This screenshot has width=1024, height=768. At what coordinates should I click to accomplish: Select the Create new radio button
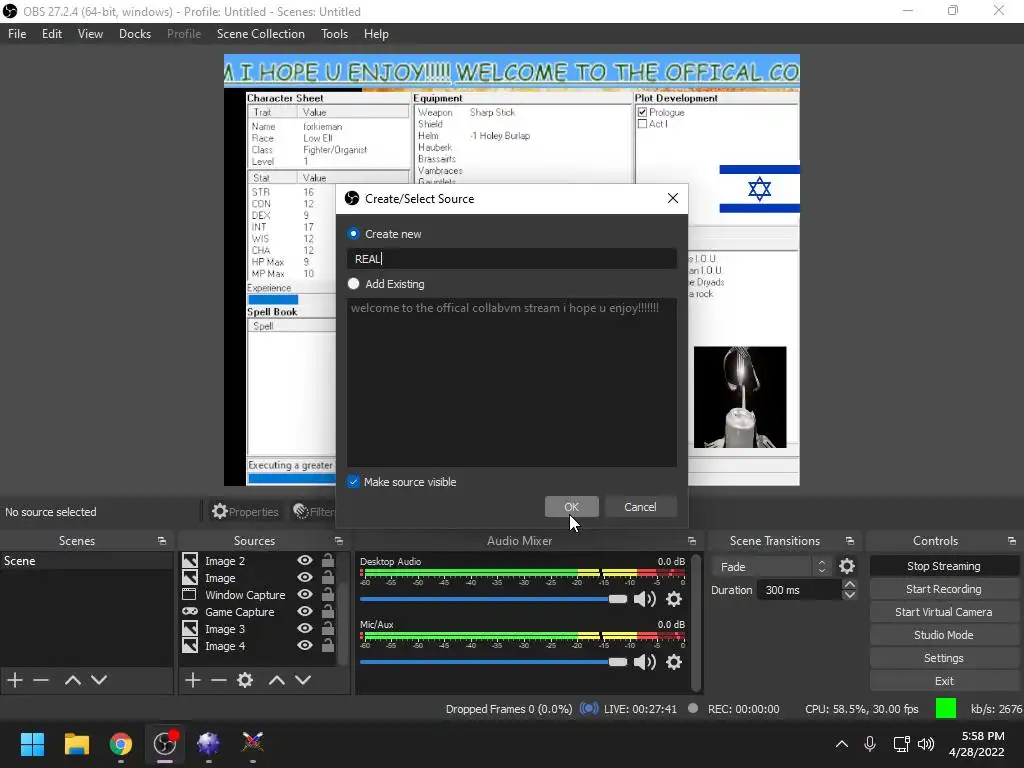[353, 233]
